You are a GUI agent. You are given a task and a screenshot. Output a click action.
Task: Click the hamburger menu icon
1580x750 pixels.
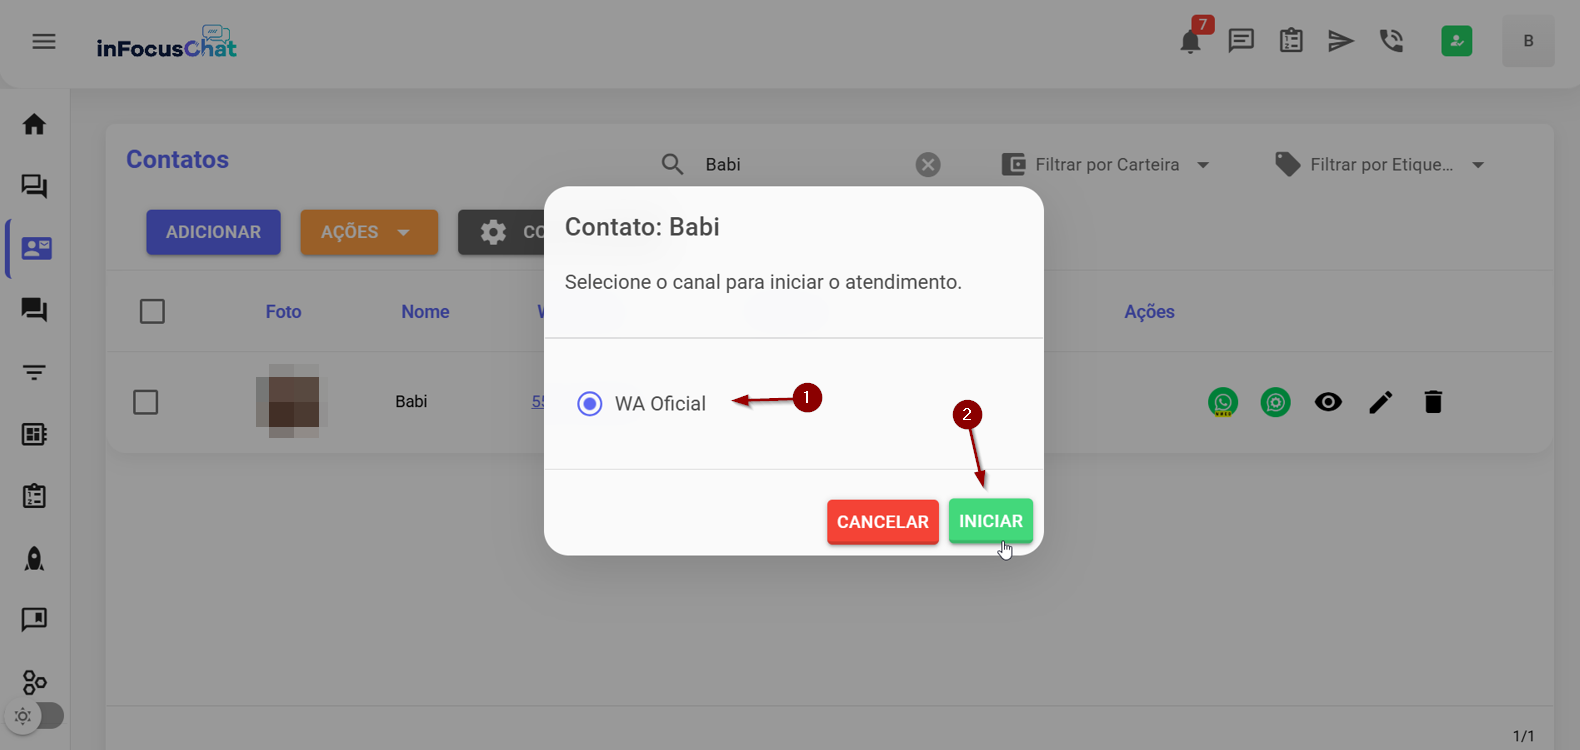pyautogui.click(x=44, y=41)
